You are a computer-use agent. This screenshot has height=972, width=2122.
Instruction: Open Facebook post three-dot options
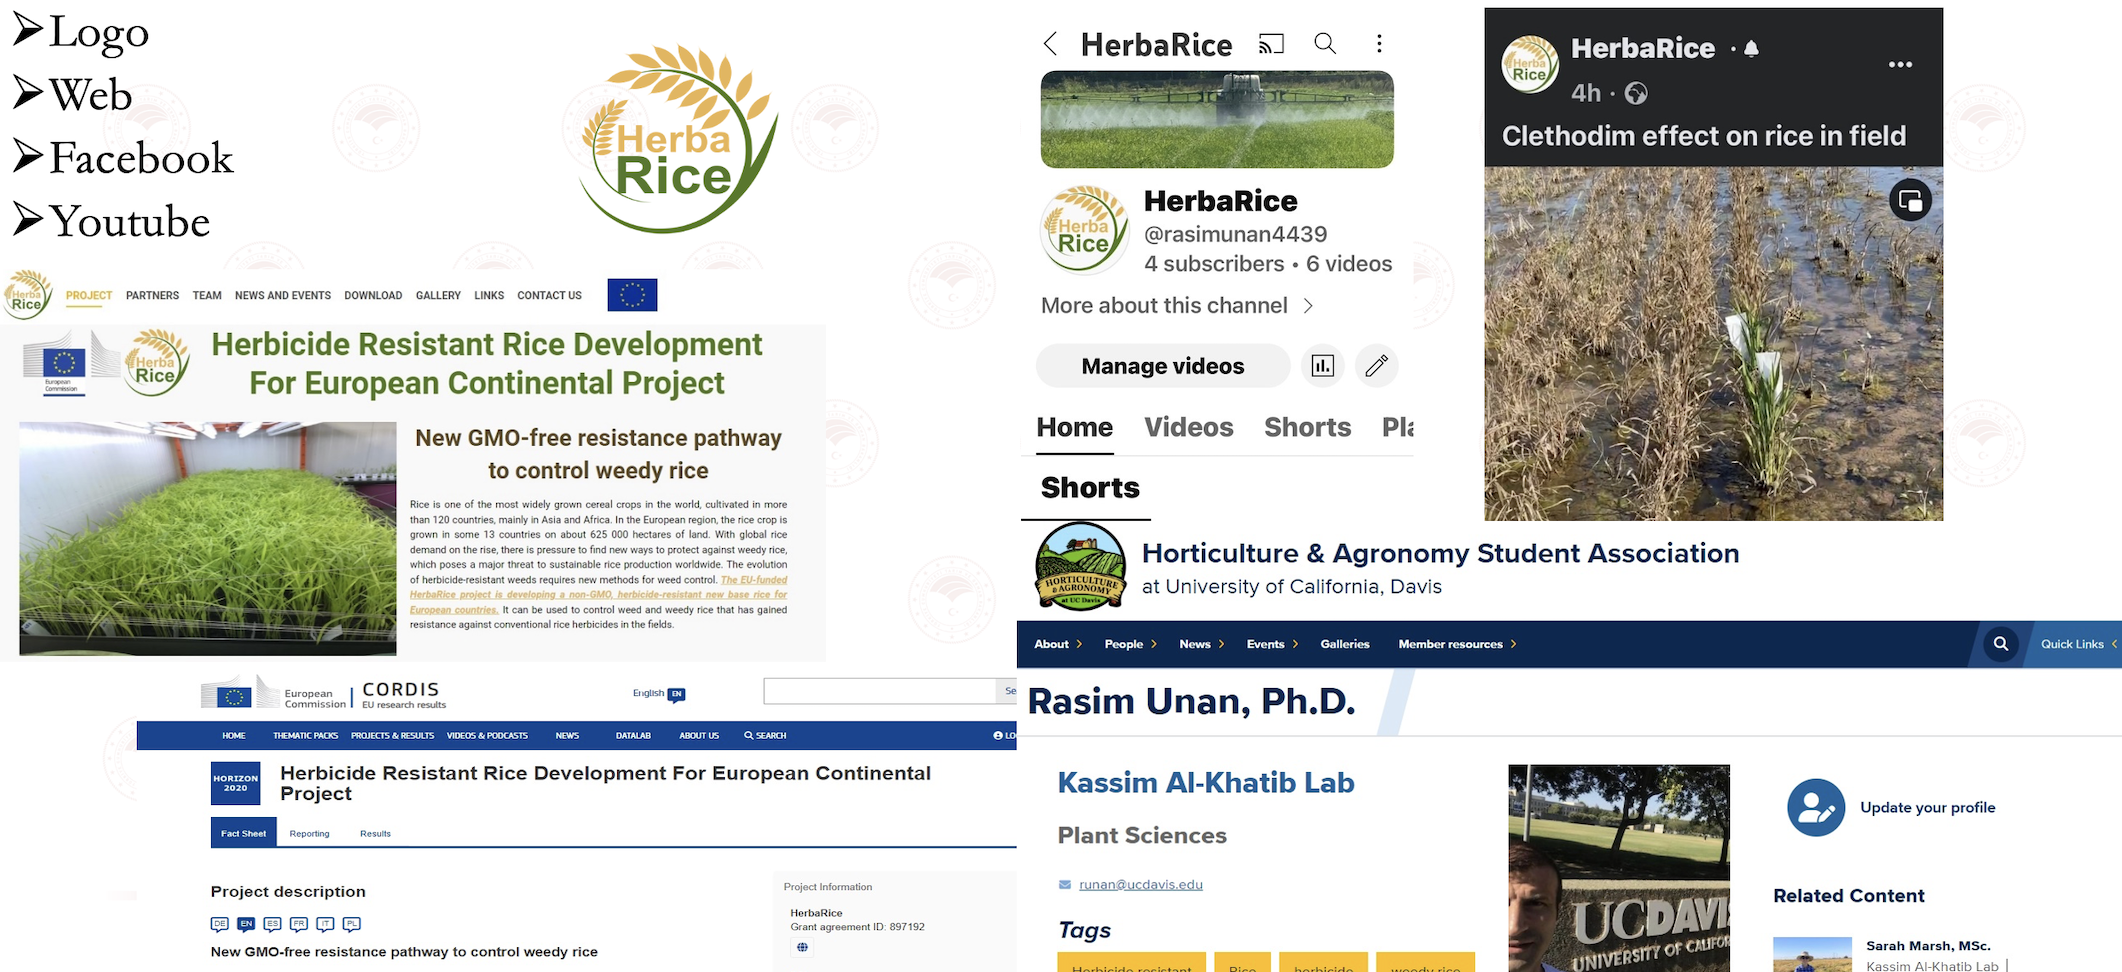1900,65
